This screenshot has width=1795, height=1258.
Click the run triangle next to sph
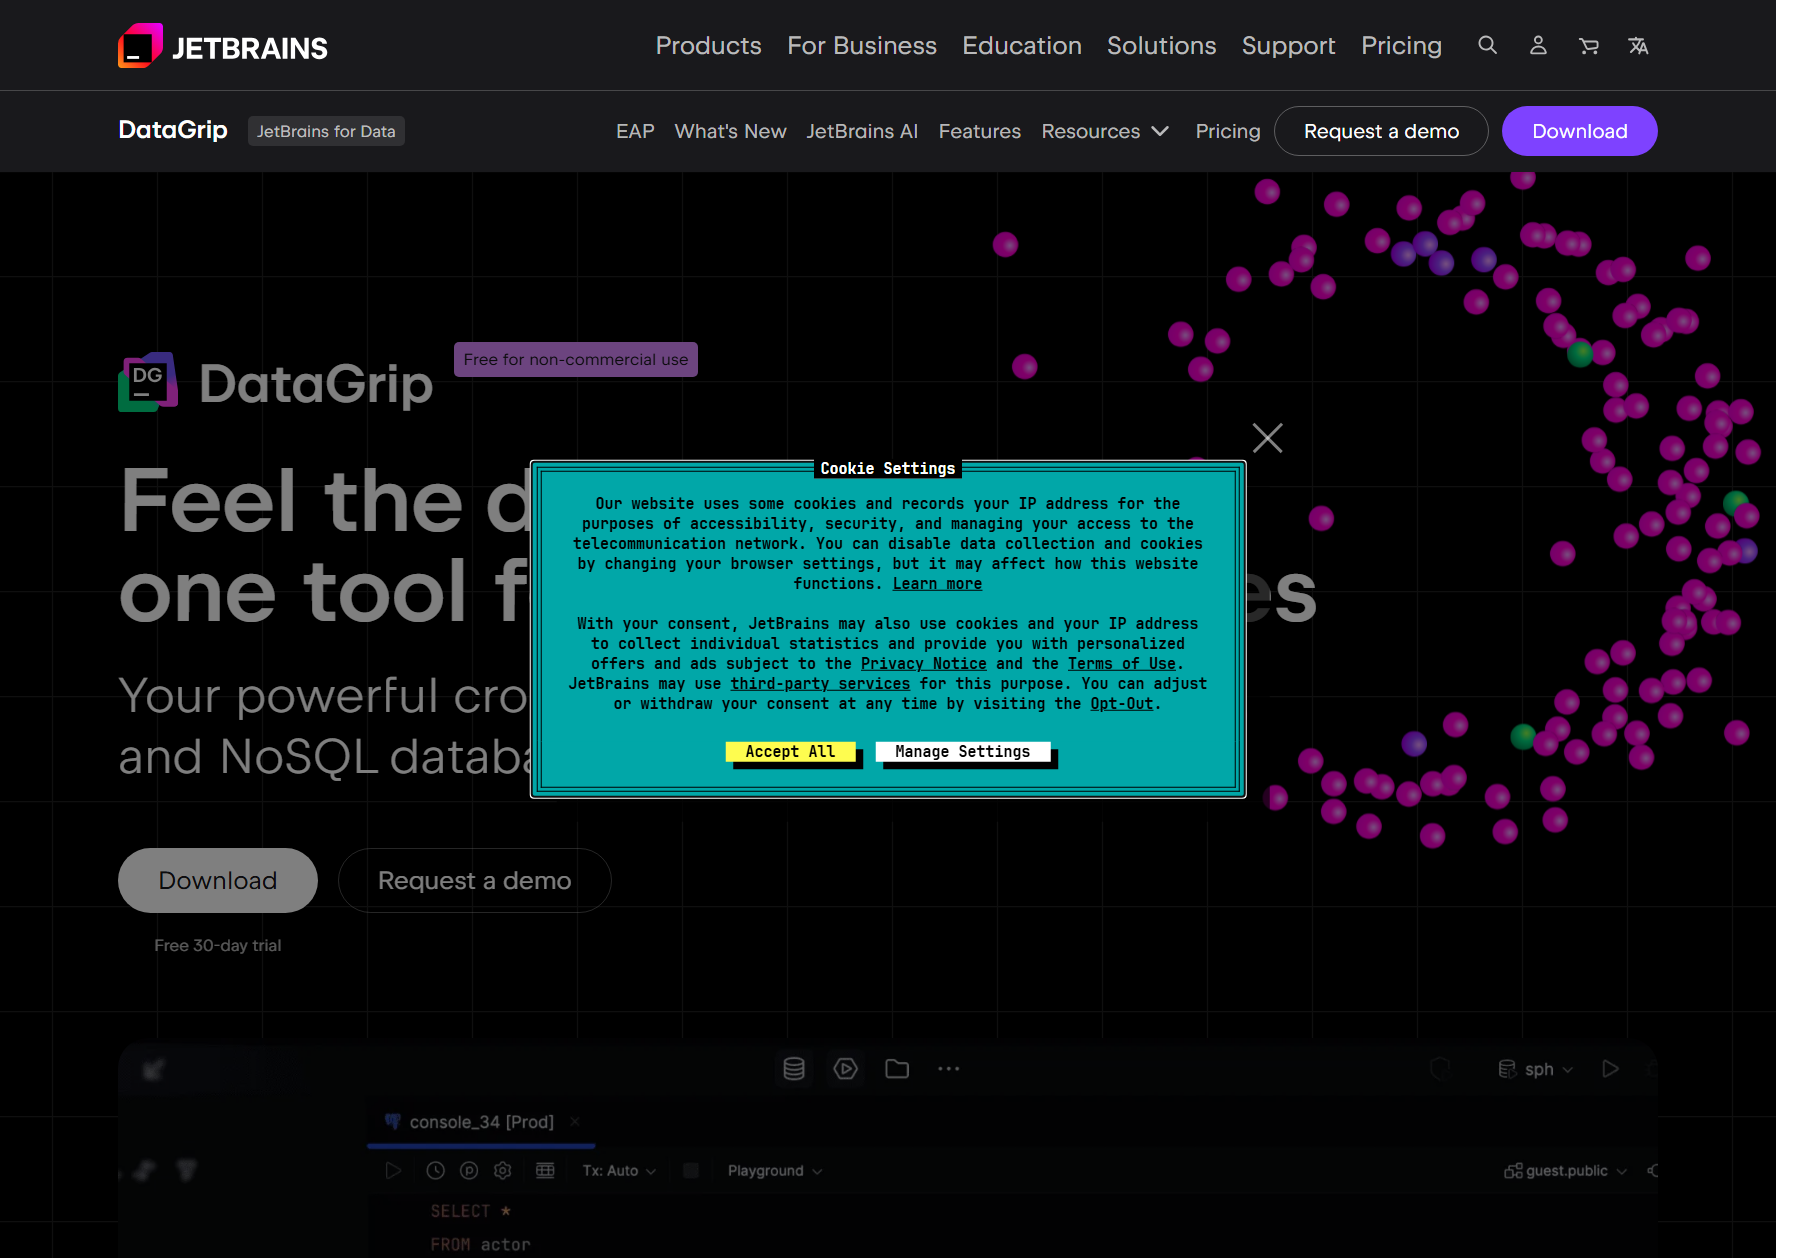point(1610,1069)
